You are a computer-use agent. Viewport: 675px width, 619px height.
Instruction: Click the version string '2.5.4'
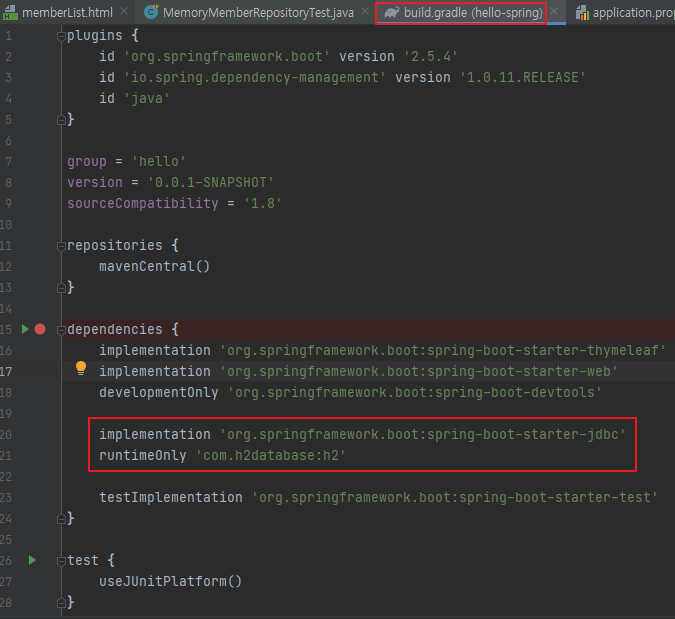(430, 56)
